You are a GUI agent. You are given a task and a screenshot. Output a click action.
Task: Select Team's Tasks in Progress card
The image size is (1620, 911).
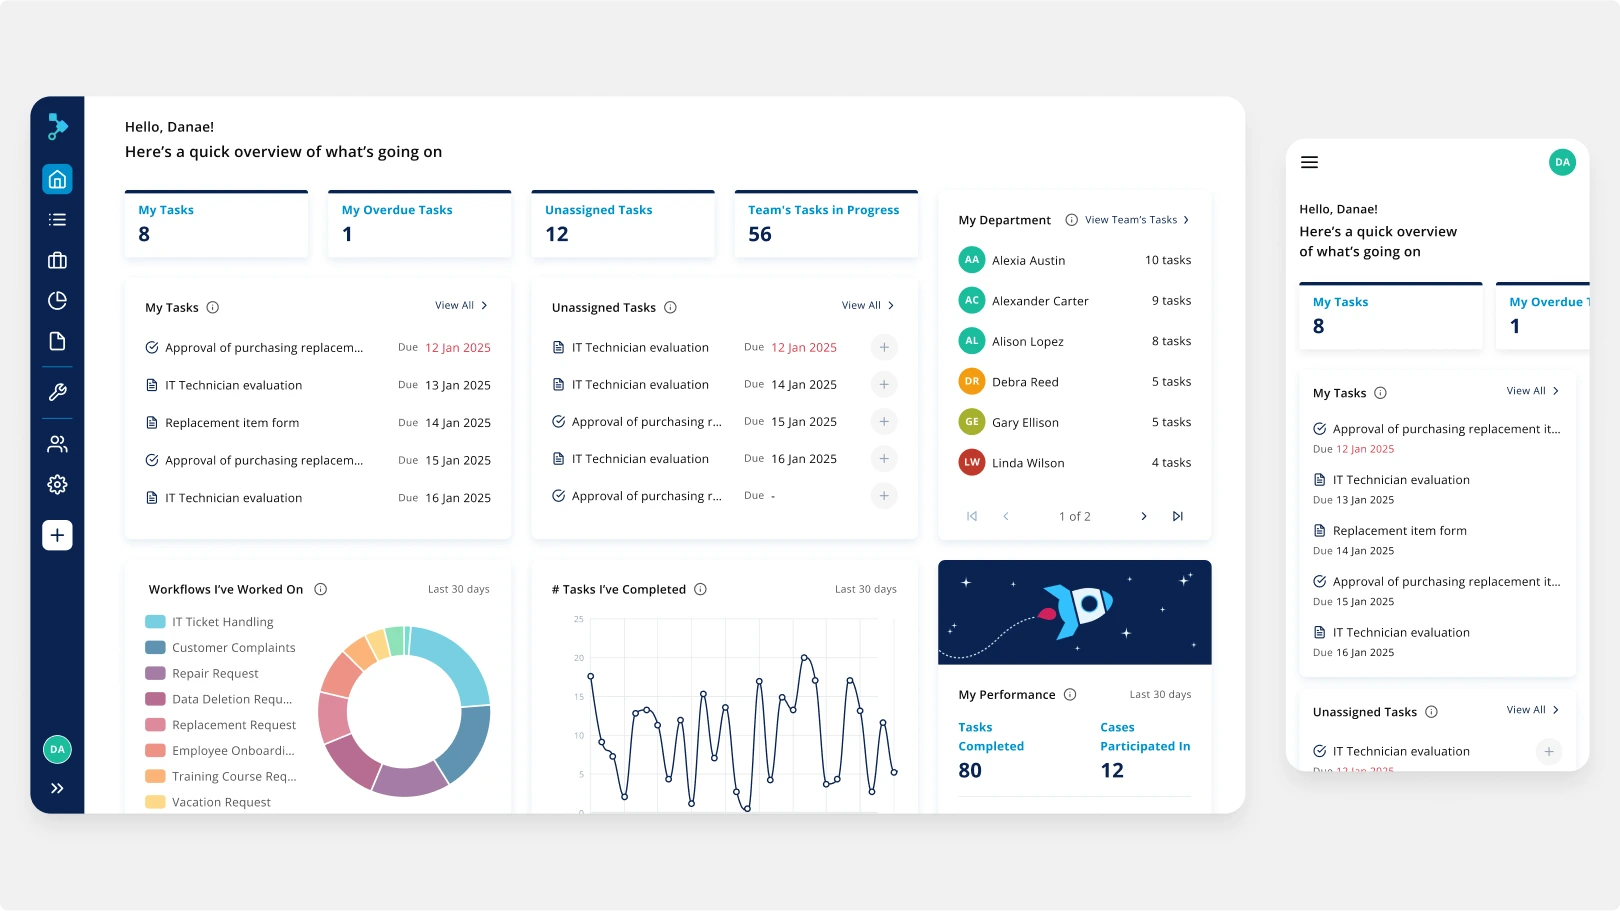pyautogui.click(x=825, y=224)
